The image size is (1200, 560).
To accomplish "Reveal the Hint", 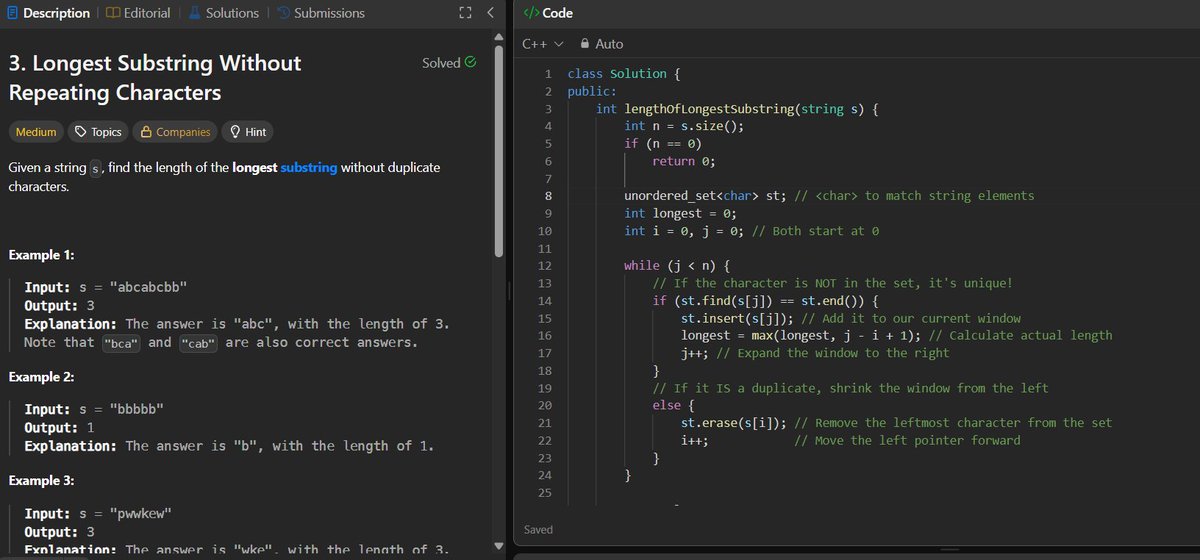I will pyautogui.click(x=247, y=132).
